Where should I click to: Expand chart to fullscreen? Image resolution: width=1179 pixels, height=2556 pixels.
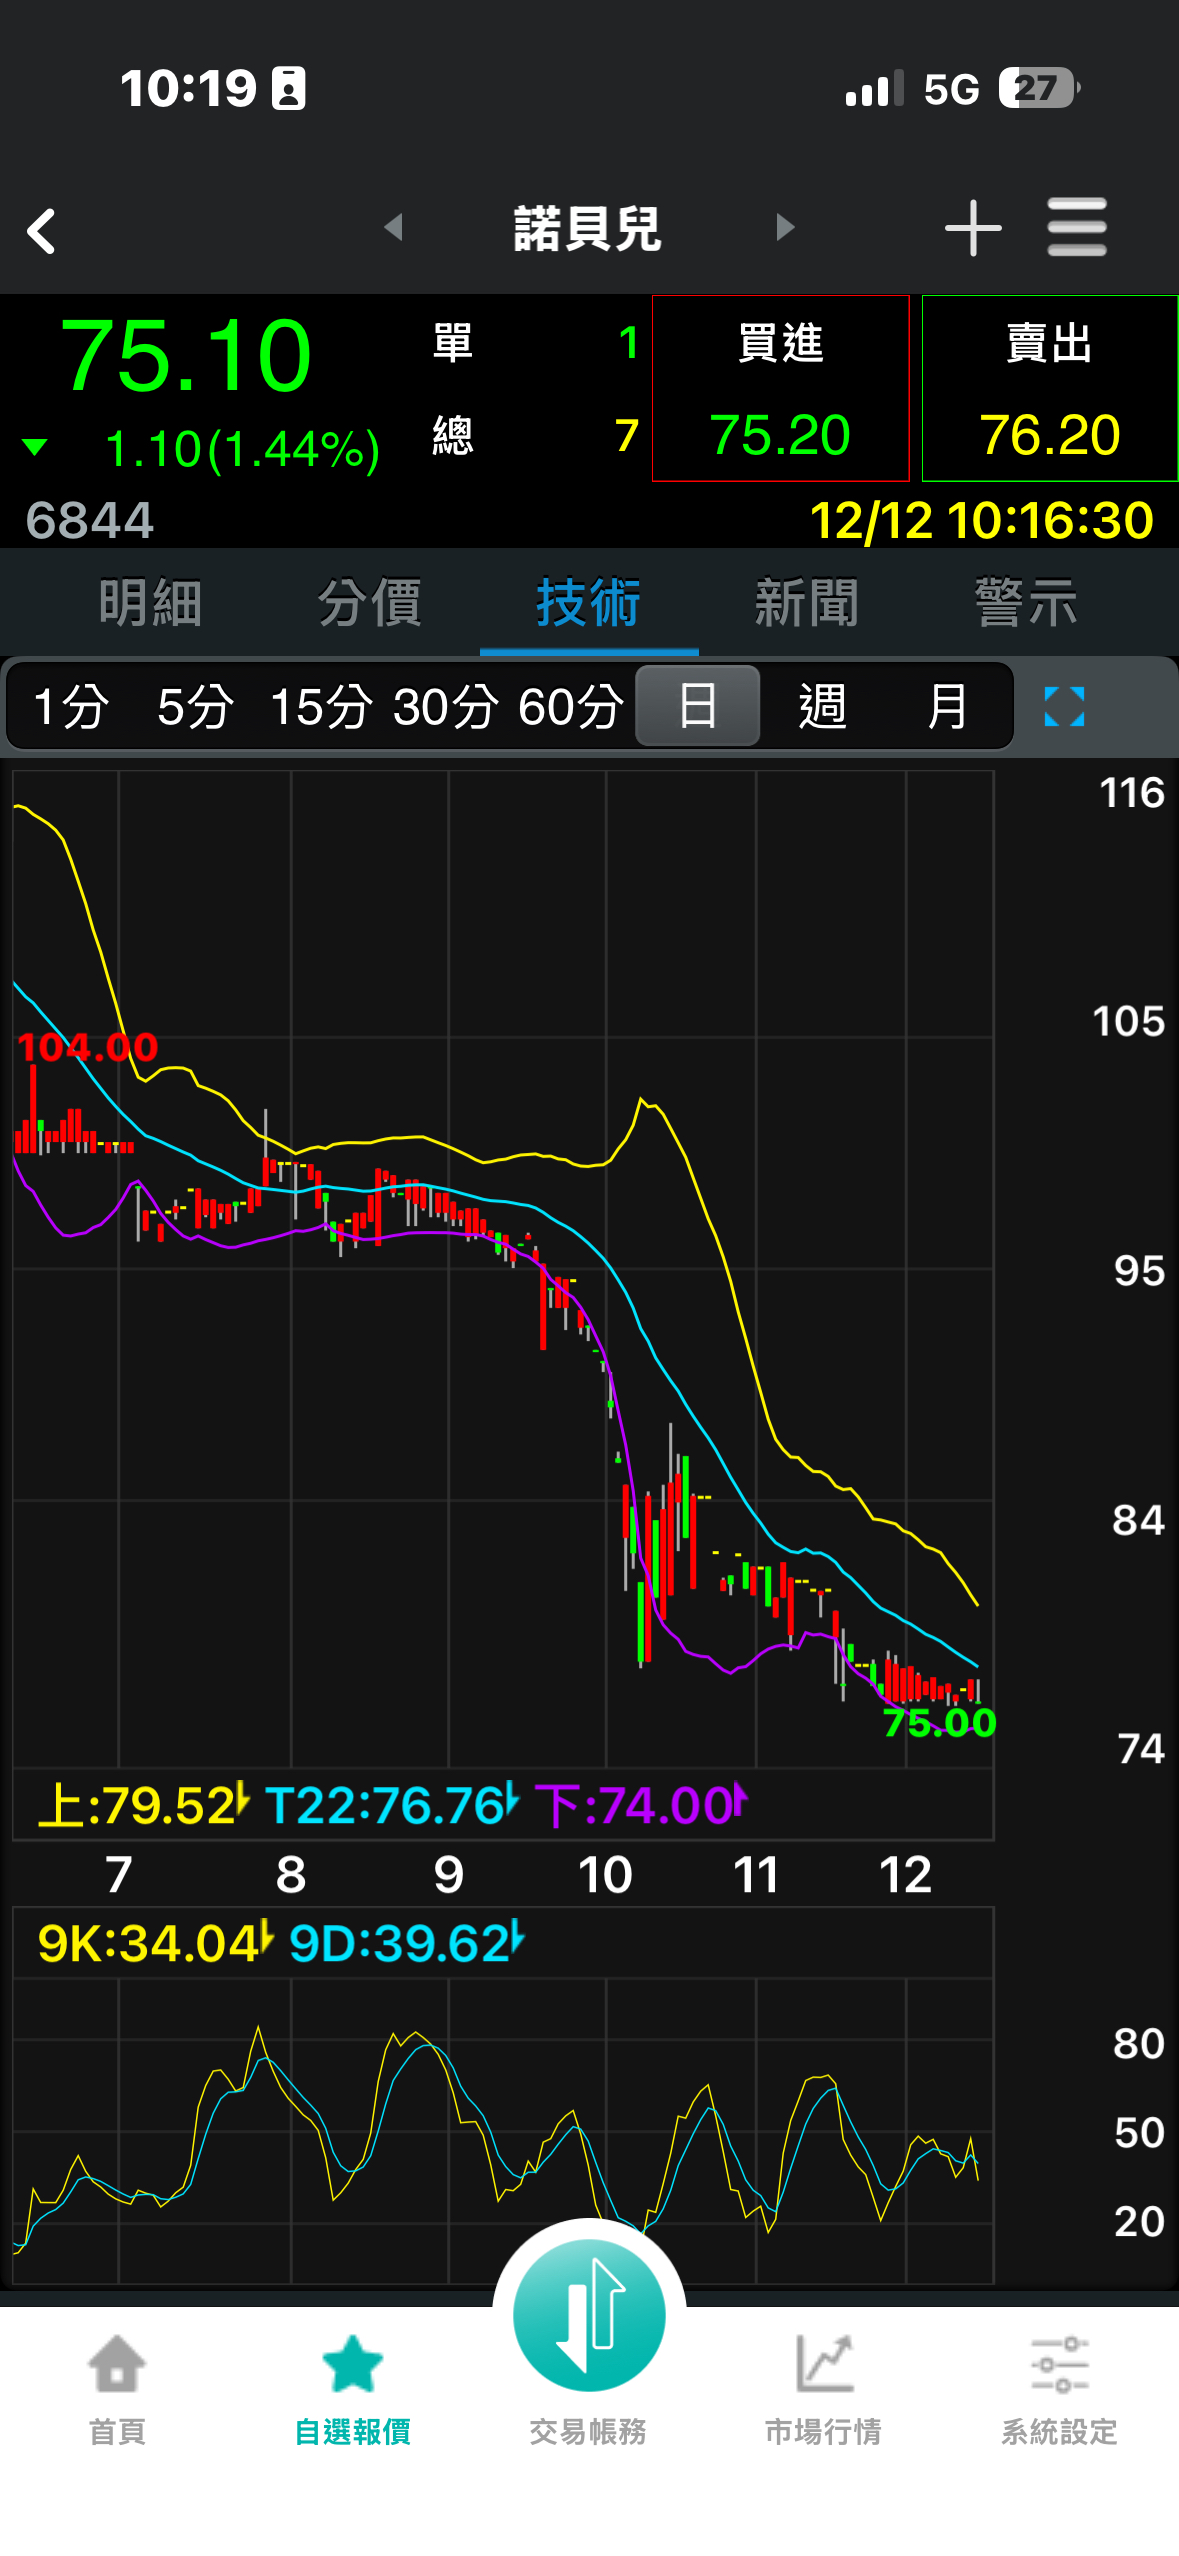coord(1063,706)
